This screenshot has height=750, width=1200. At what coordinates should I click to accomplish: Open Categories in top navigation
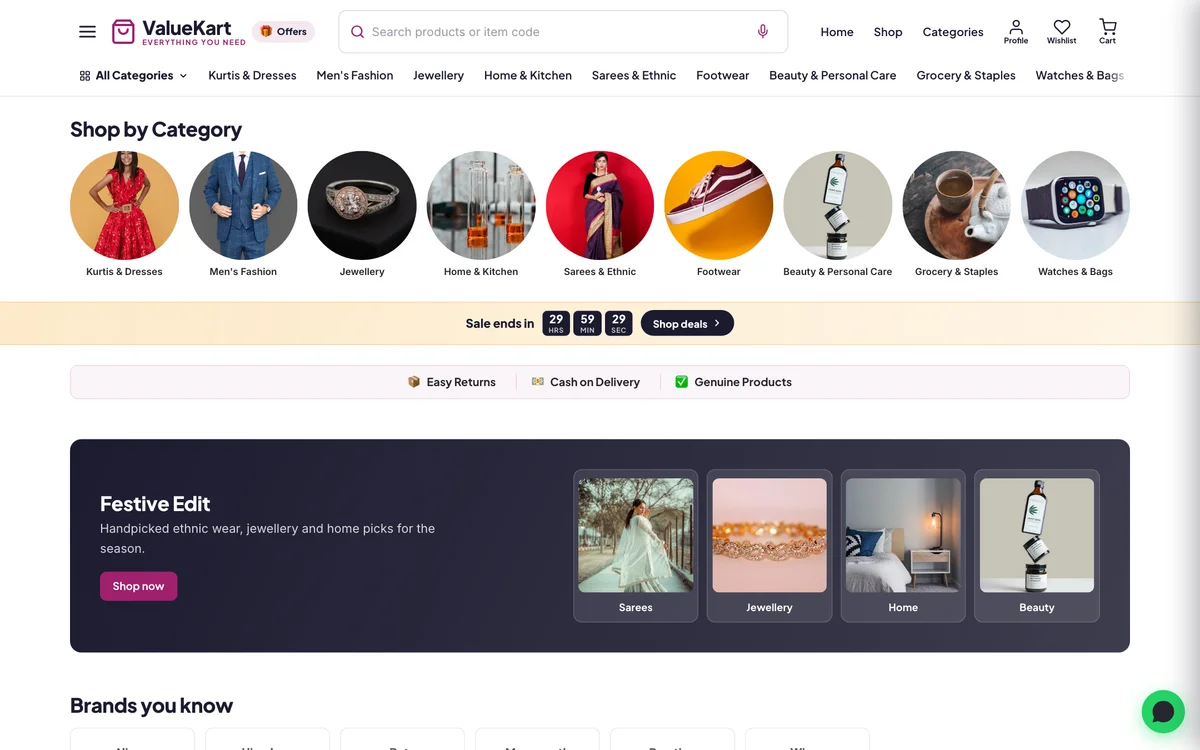pyautogui.click(x=953, y=32)
